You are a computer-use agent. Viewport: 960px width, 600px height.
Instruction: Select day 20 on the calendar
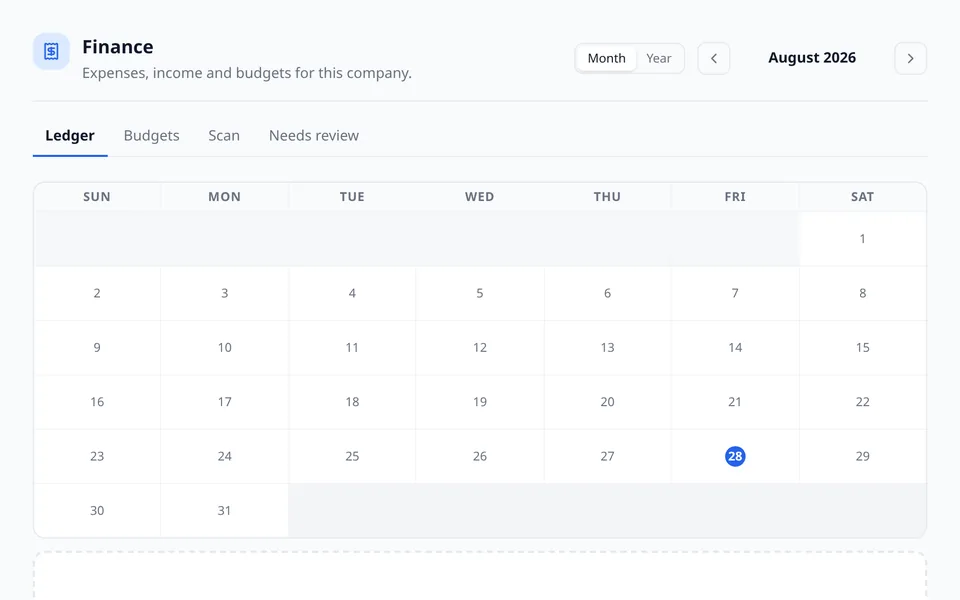pyautogui.click(x=607, y=402)
